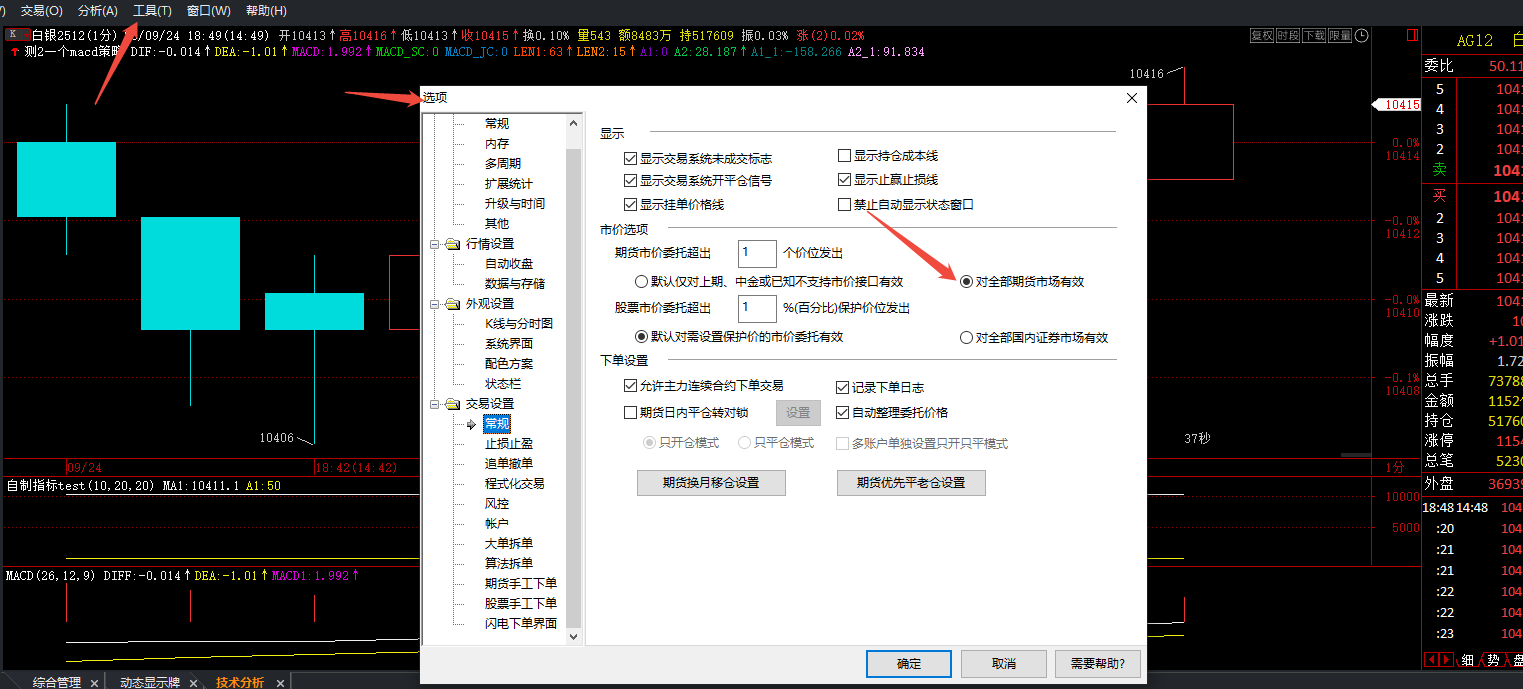Open 期货优先平老仓设置 button

click(911, 483)
